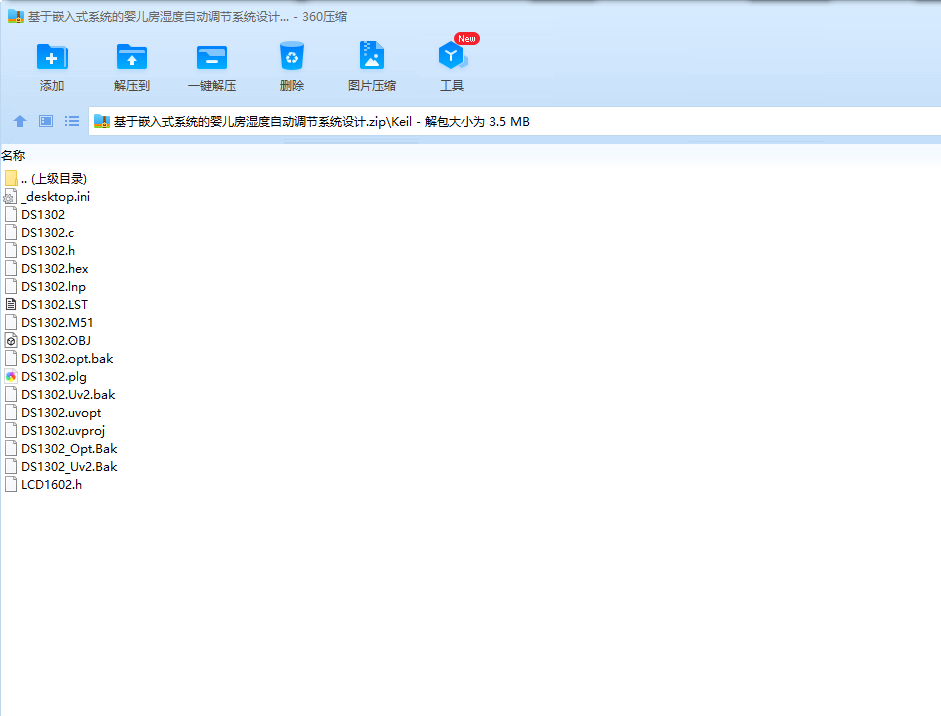Click the red New badge on 工具
The width and height of the screenshot is (941, 716).
pos(467,38)
